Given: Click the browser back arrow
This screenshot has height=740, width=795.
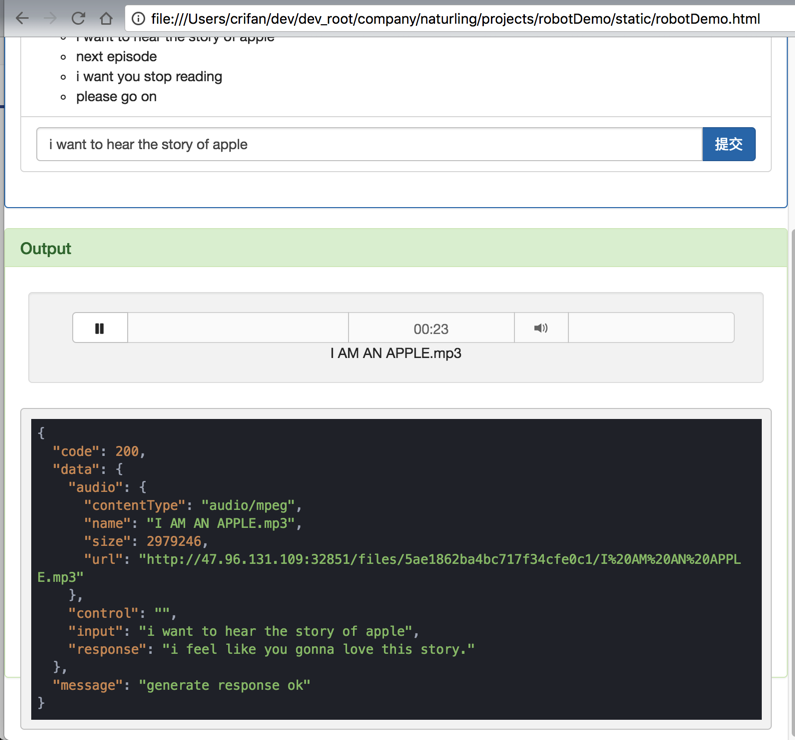Looking at the screenshot, I should (22, 18).
